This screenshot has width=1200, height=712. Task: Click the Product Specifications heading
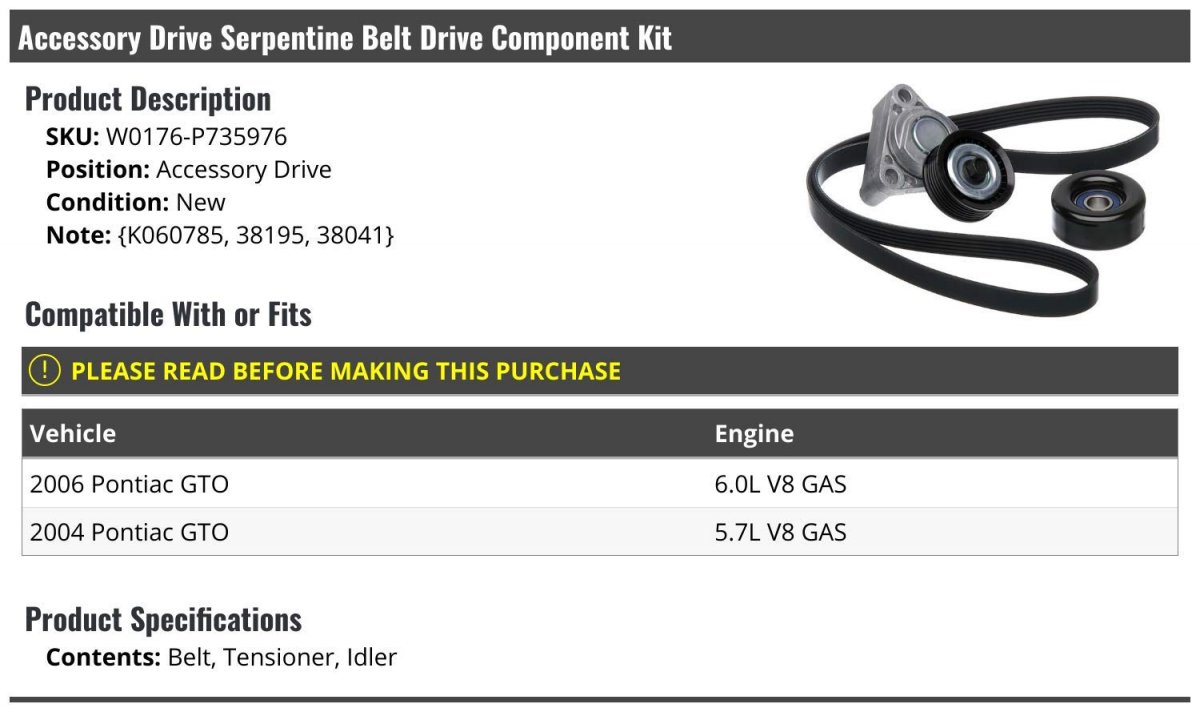point(163,620)
